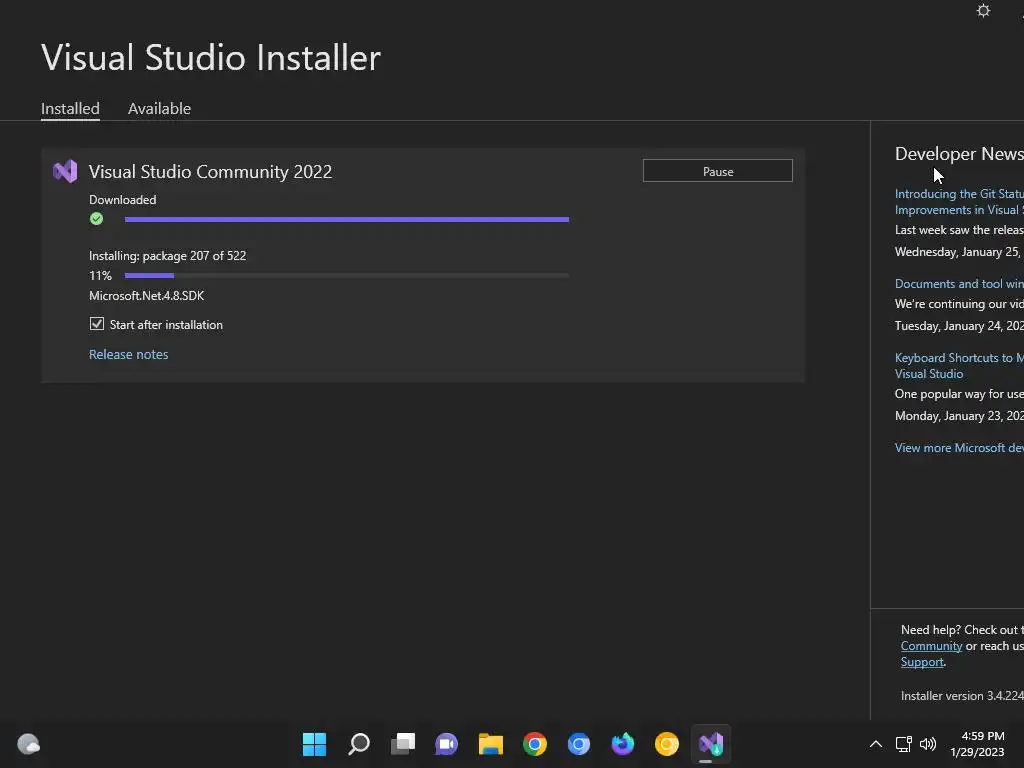View more Microsoft developer news
1024x768 pixels.
[959, 447]
